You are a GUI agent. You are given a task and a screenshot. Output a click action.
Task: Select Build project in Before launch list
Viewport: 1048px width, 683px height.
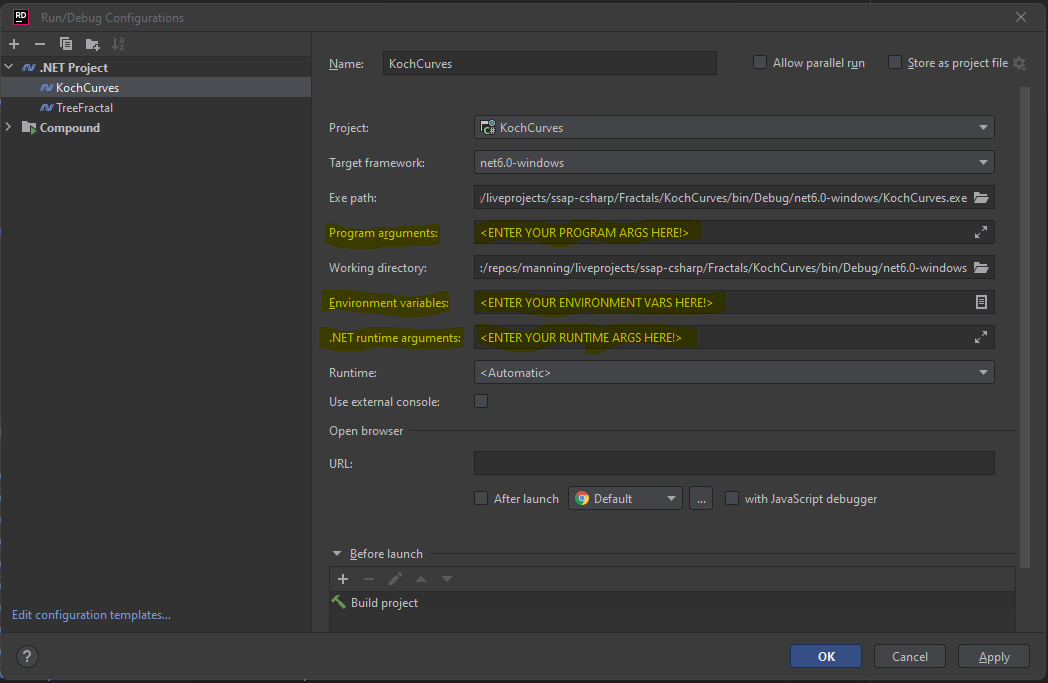pos(384,603)
